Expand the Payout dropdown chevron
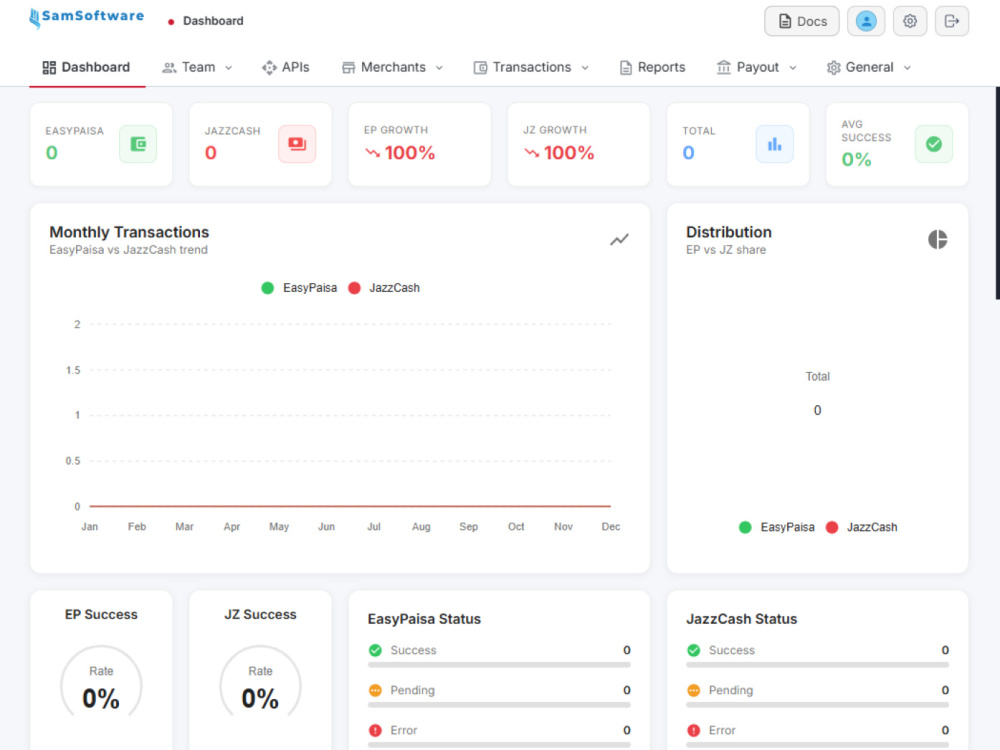This screenshot has height=750, width=1000. point(793,68)
